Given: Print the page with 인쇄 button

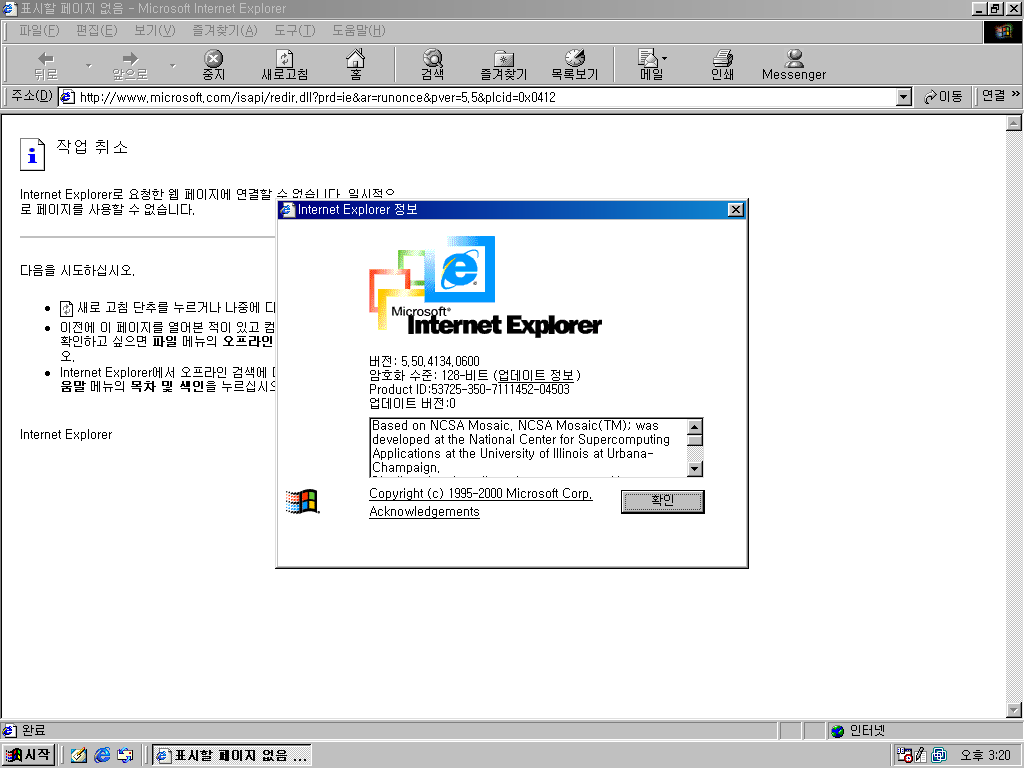Looking at the screenshot, I should pyautogui.click(x=722, y=65).
